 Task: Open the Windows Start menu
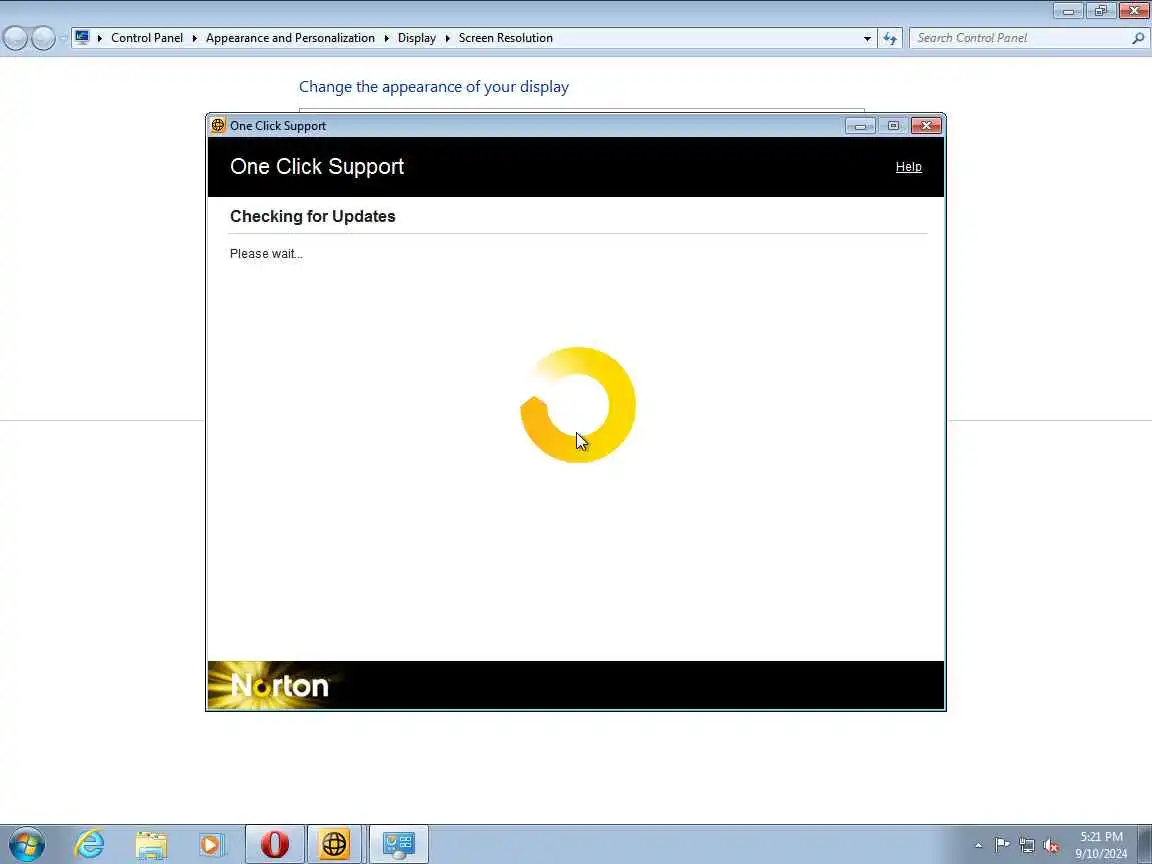coord(27,843)
